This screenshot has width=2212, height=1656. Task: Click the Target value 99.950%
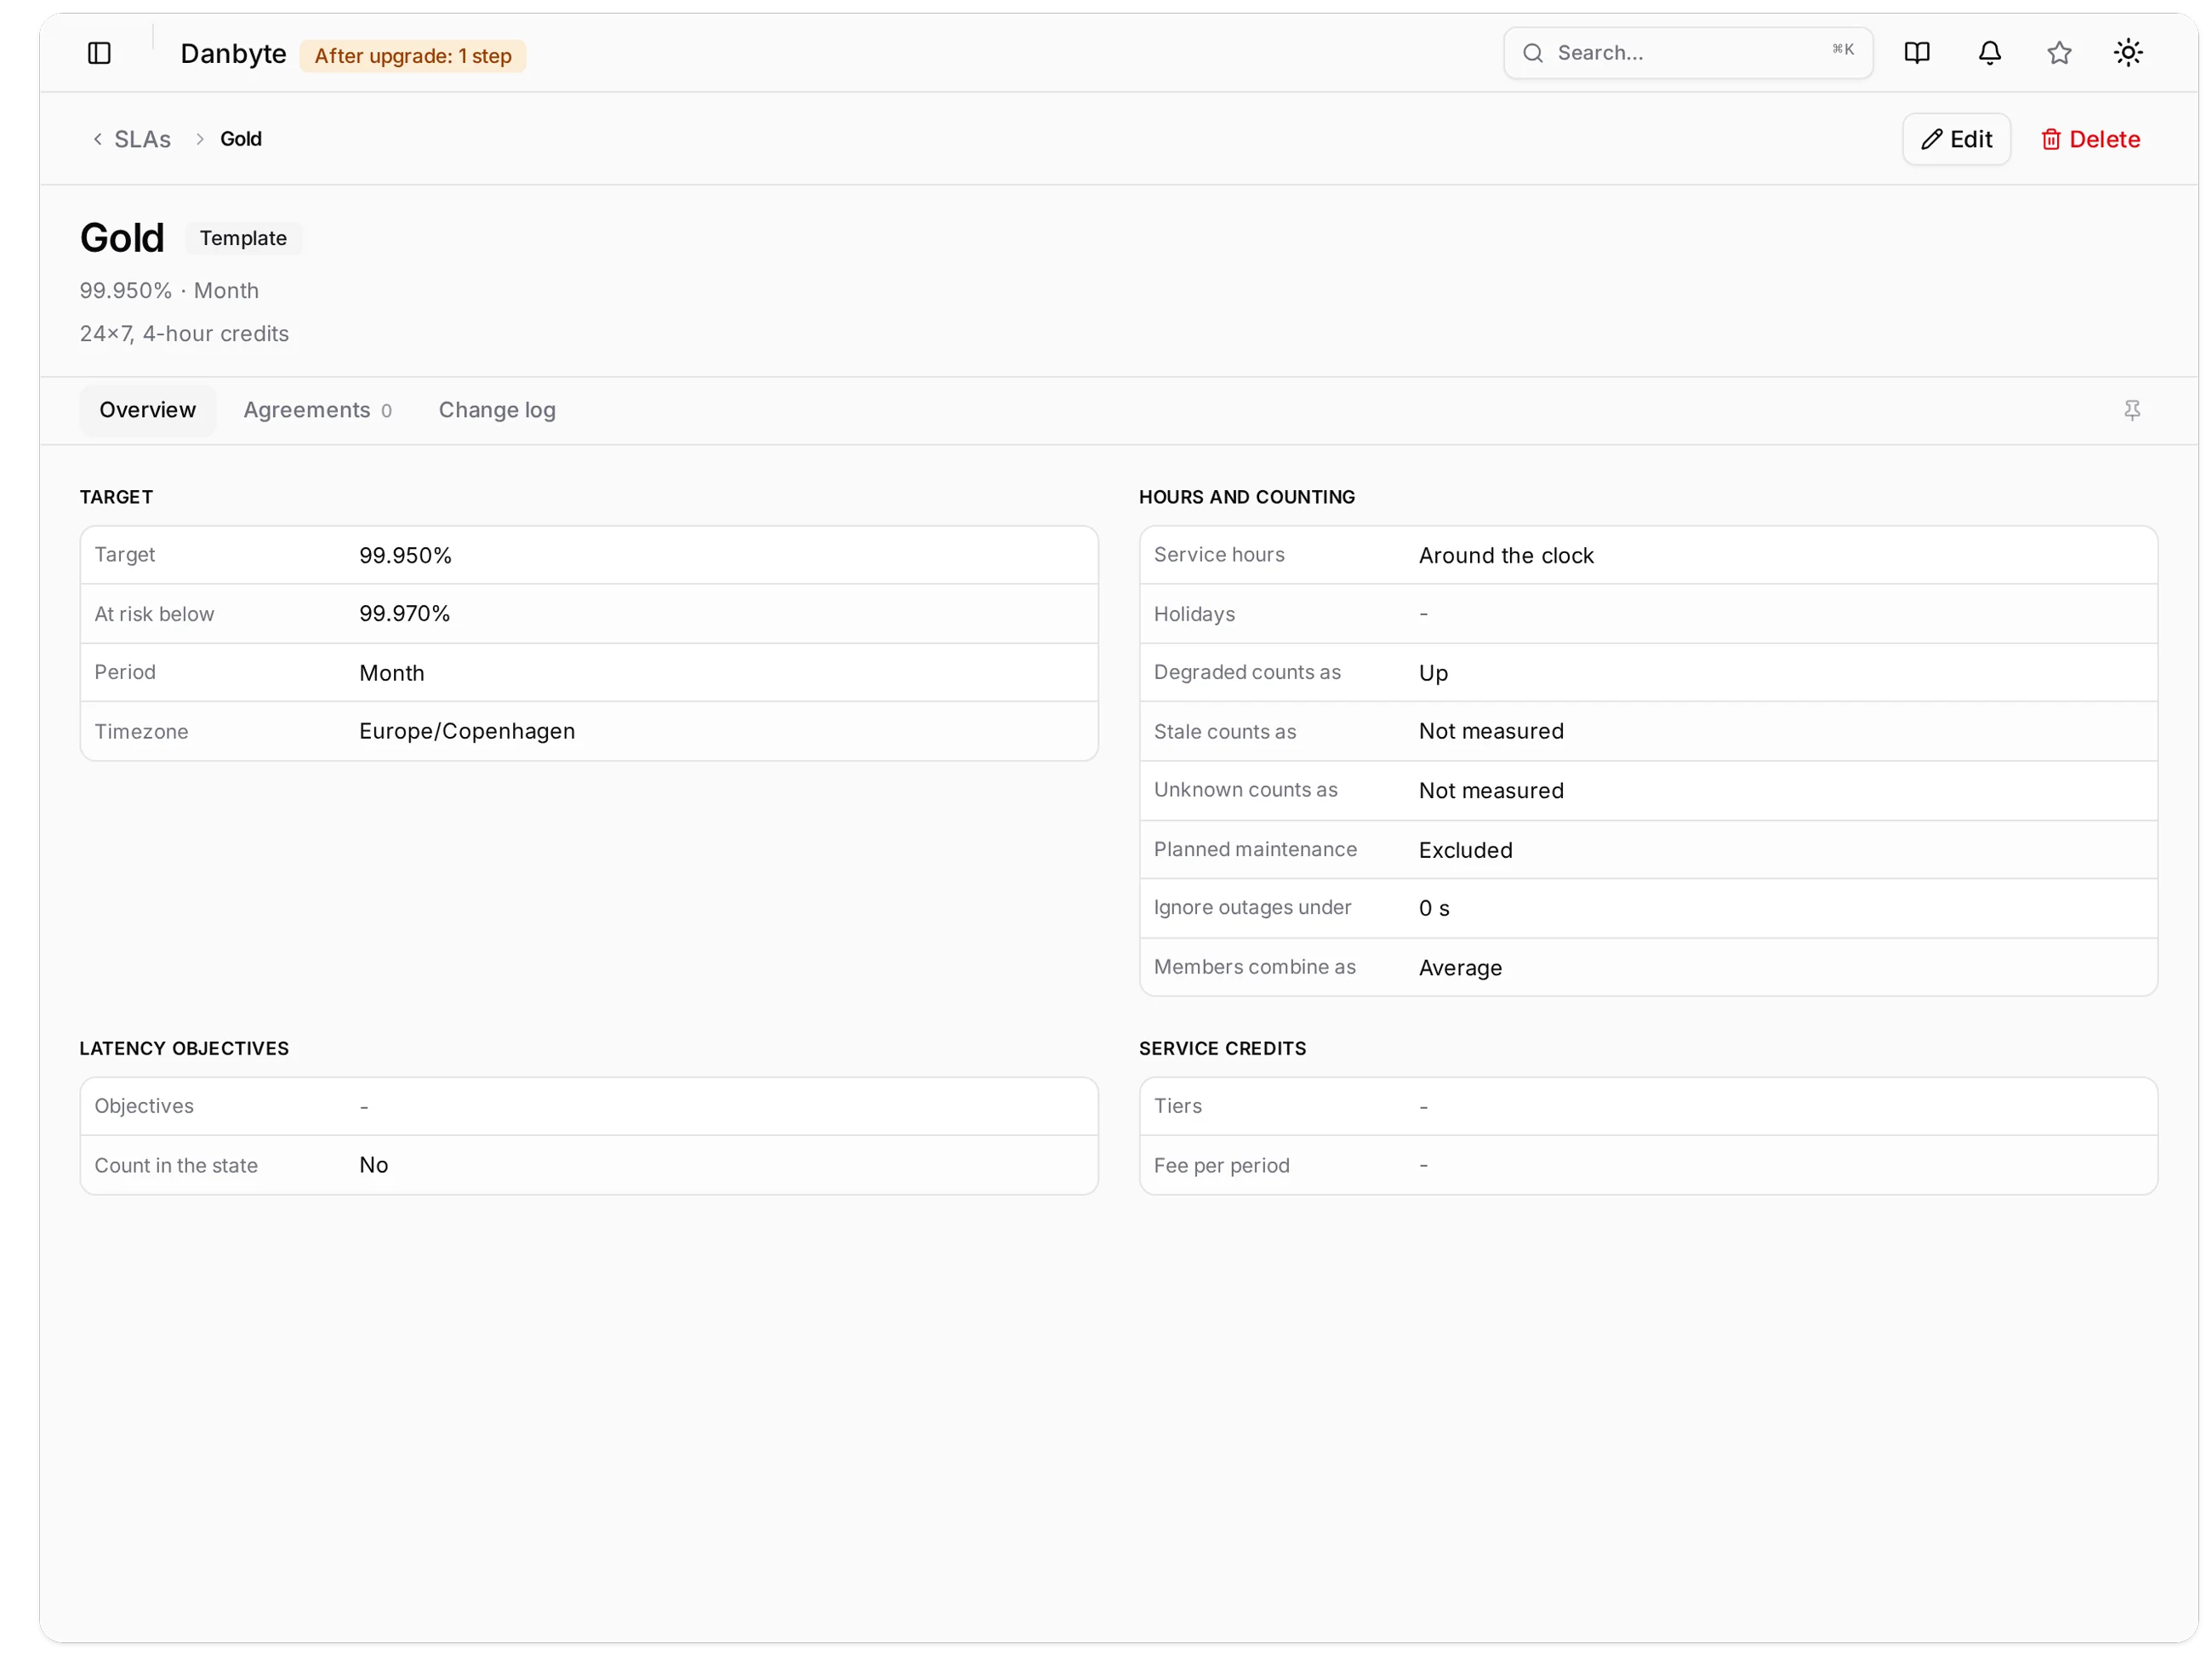click(x=405, y=555)
